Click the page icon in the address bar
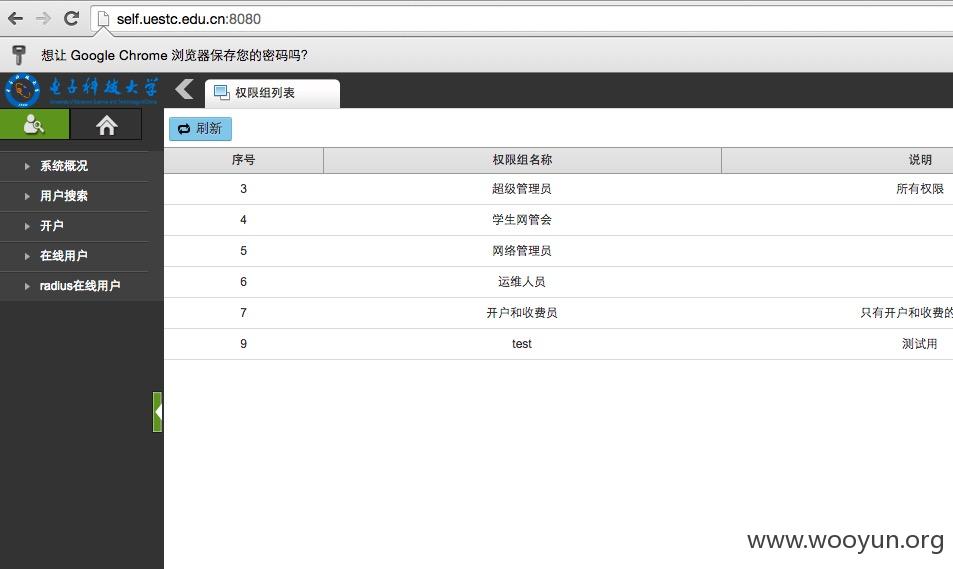 pyautogui.click(x=103, y=19)
